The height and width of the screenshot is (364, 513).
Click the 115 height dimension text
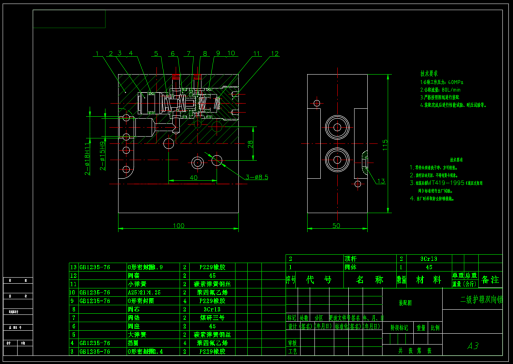coord(385,145)
